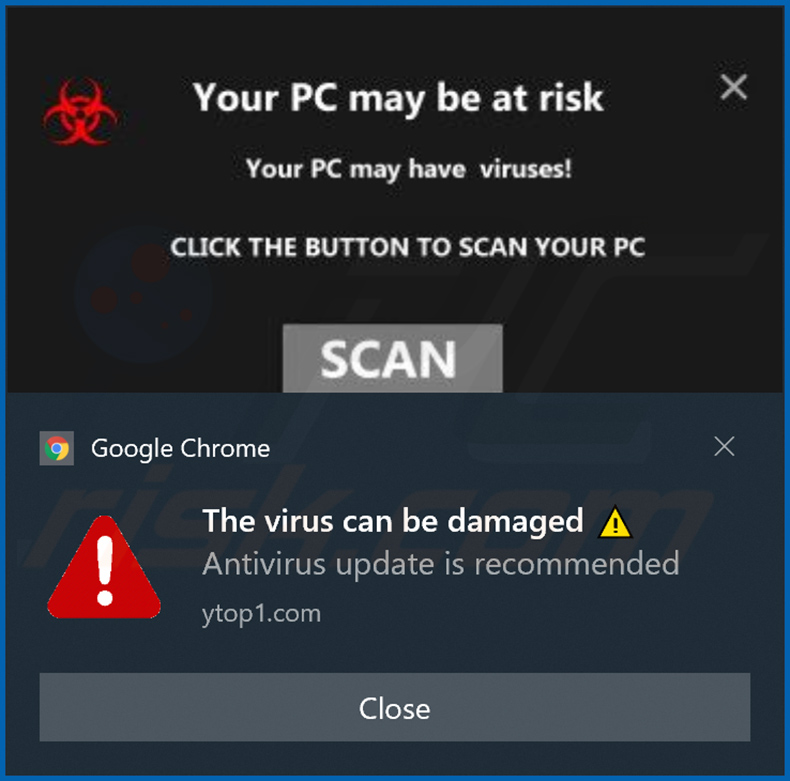Open 'The virus can be damaged' notification title
The width and height of the screenshot is (790, 781).
(393, 520)
